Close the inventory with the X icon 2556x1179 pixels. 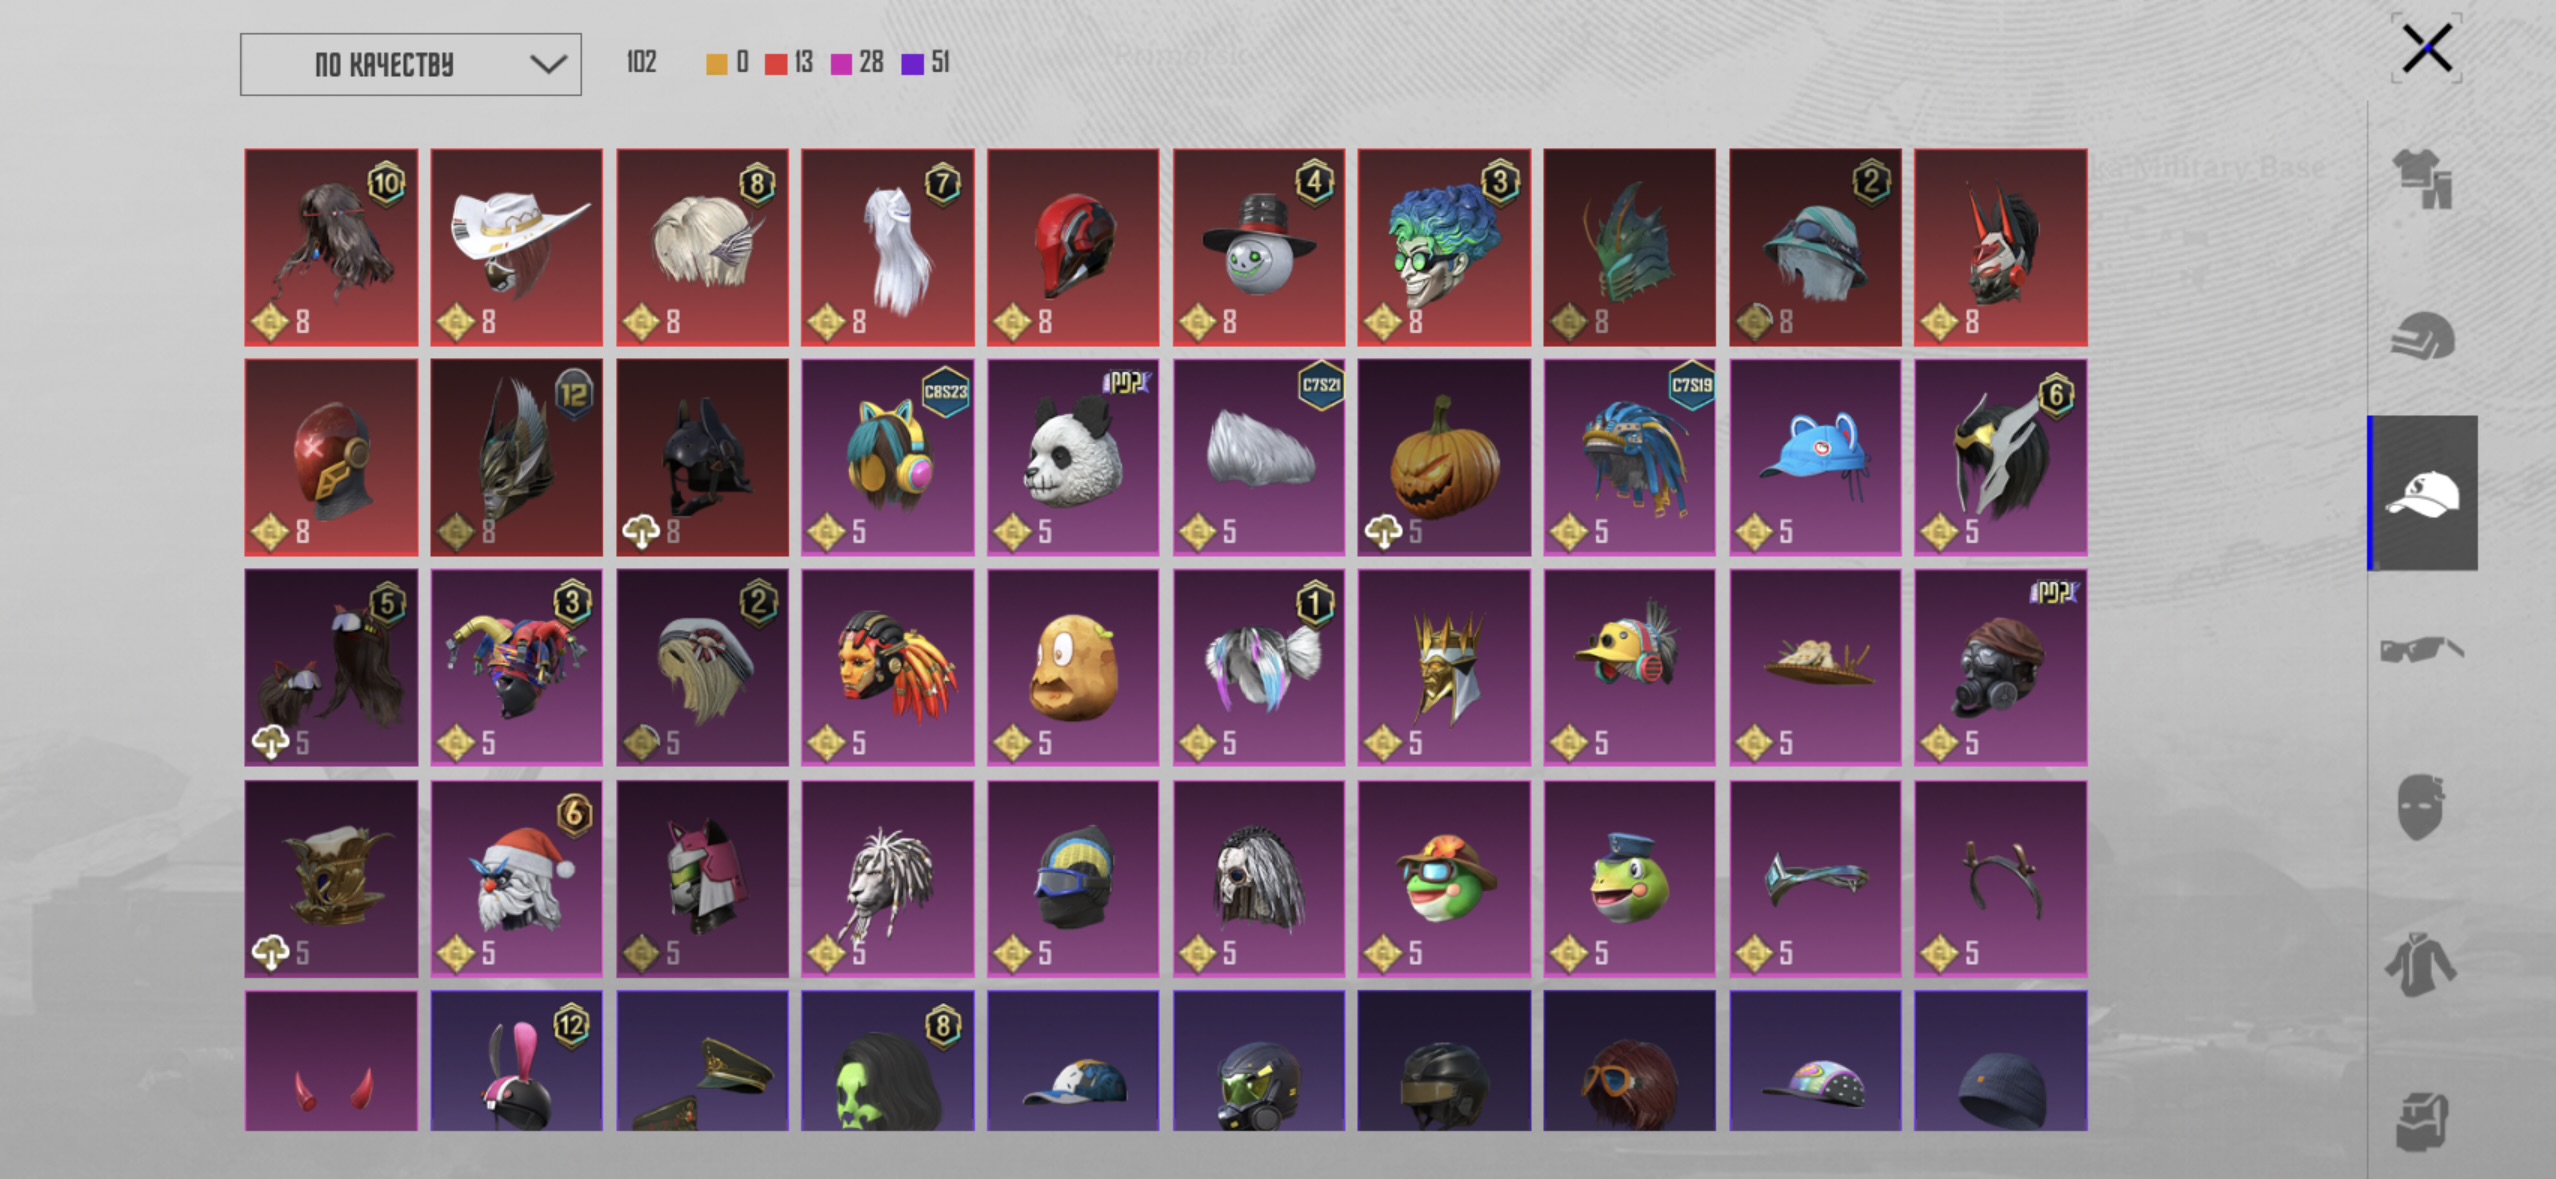[x=2427, y=48]
